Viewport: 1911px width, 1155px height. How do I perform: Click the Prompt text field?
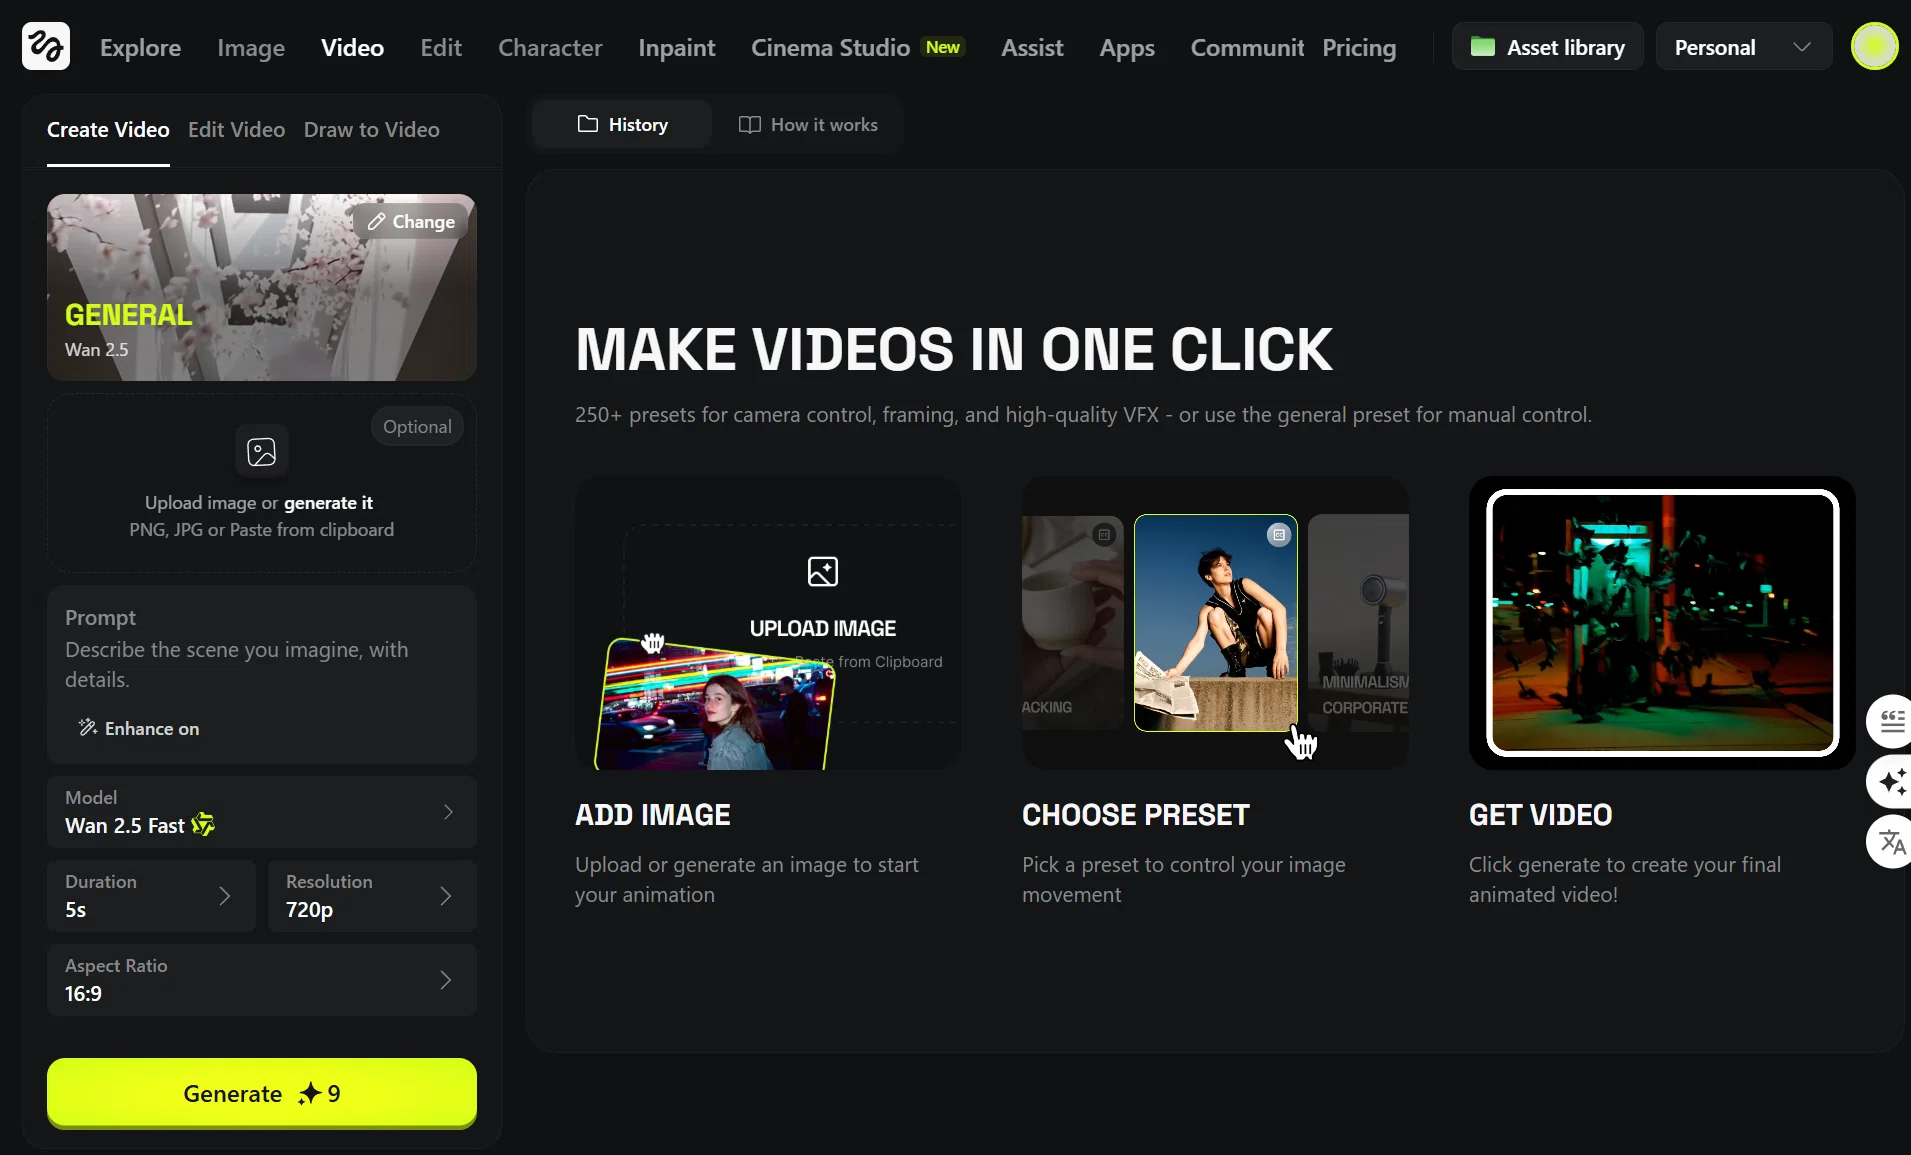pyautogui.click(x=261, y=665)
